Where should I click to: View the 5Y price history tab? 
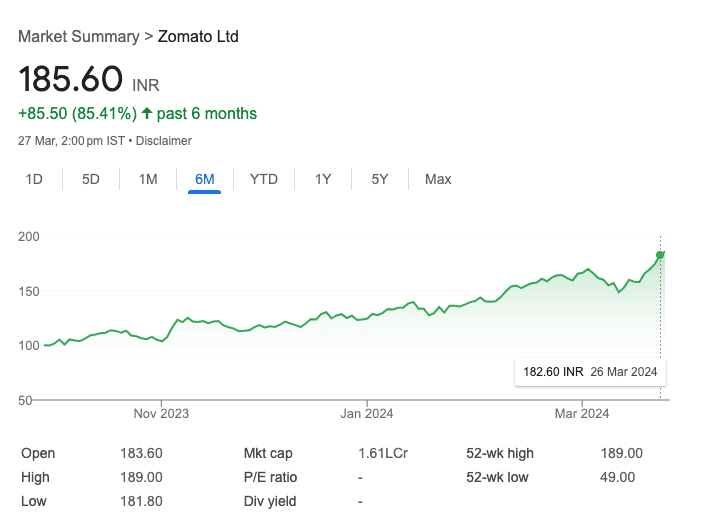coord(380,179)
